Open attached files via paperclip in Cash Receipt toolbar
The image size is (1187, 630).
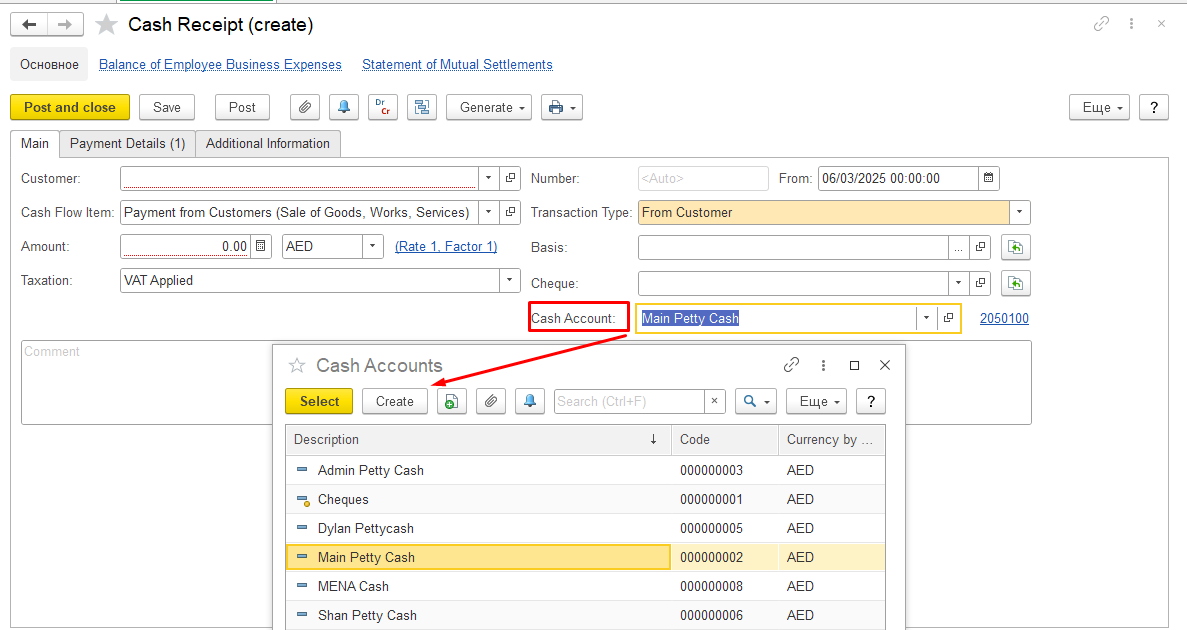[x=304, y=108]
